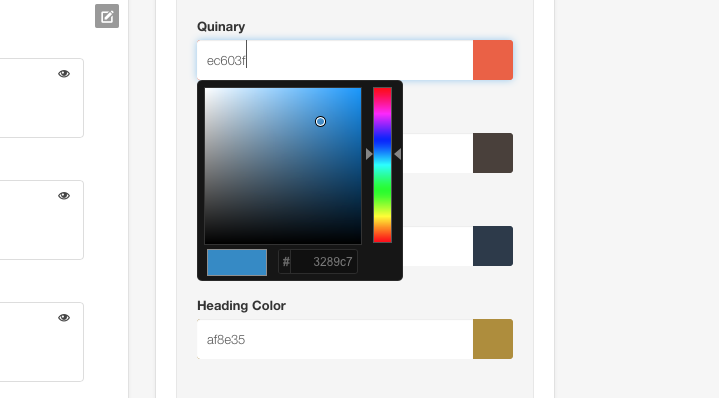This screenshot has height=398, width=719.
Task: Focus the 3289c7 hex field in picker
Action: click(324, 262)
